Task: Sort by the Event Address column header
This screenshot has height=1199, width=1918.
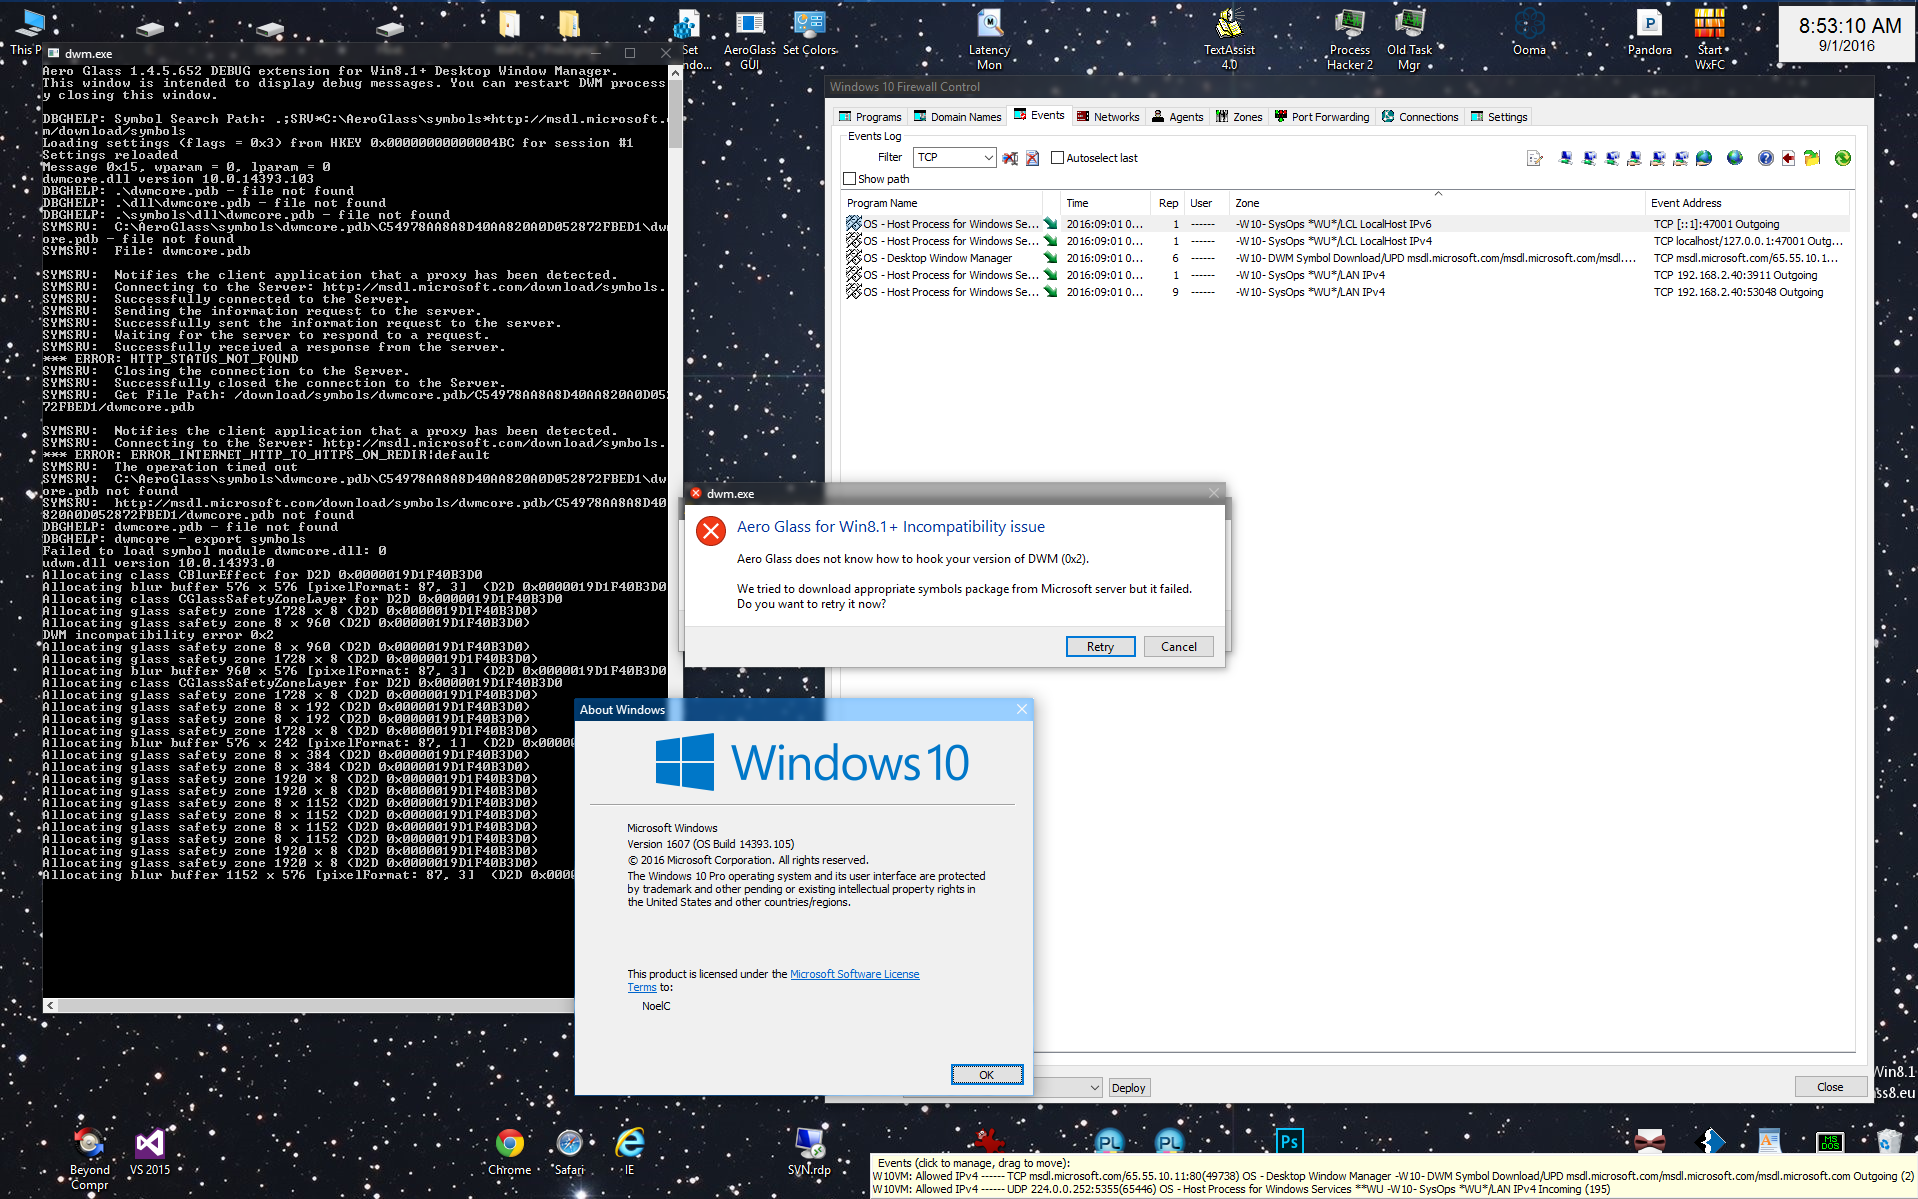Action: (1748, 203)
